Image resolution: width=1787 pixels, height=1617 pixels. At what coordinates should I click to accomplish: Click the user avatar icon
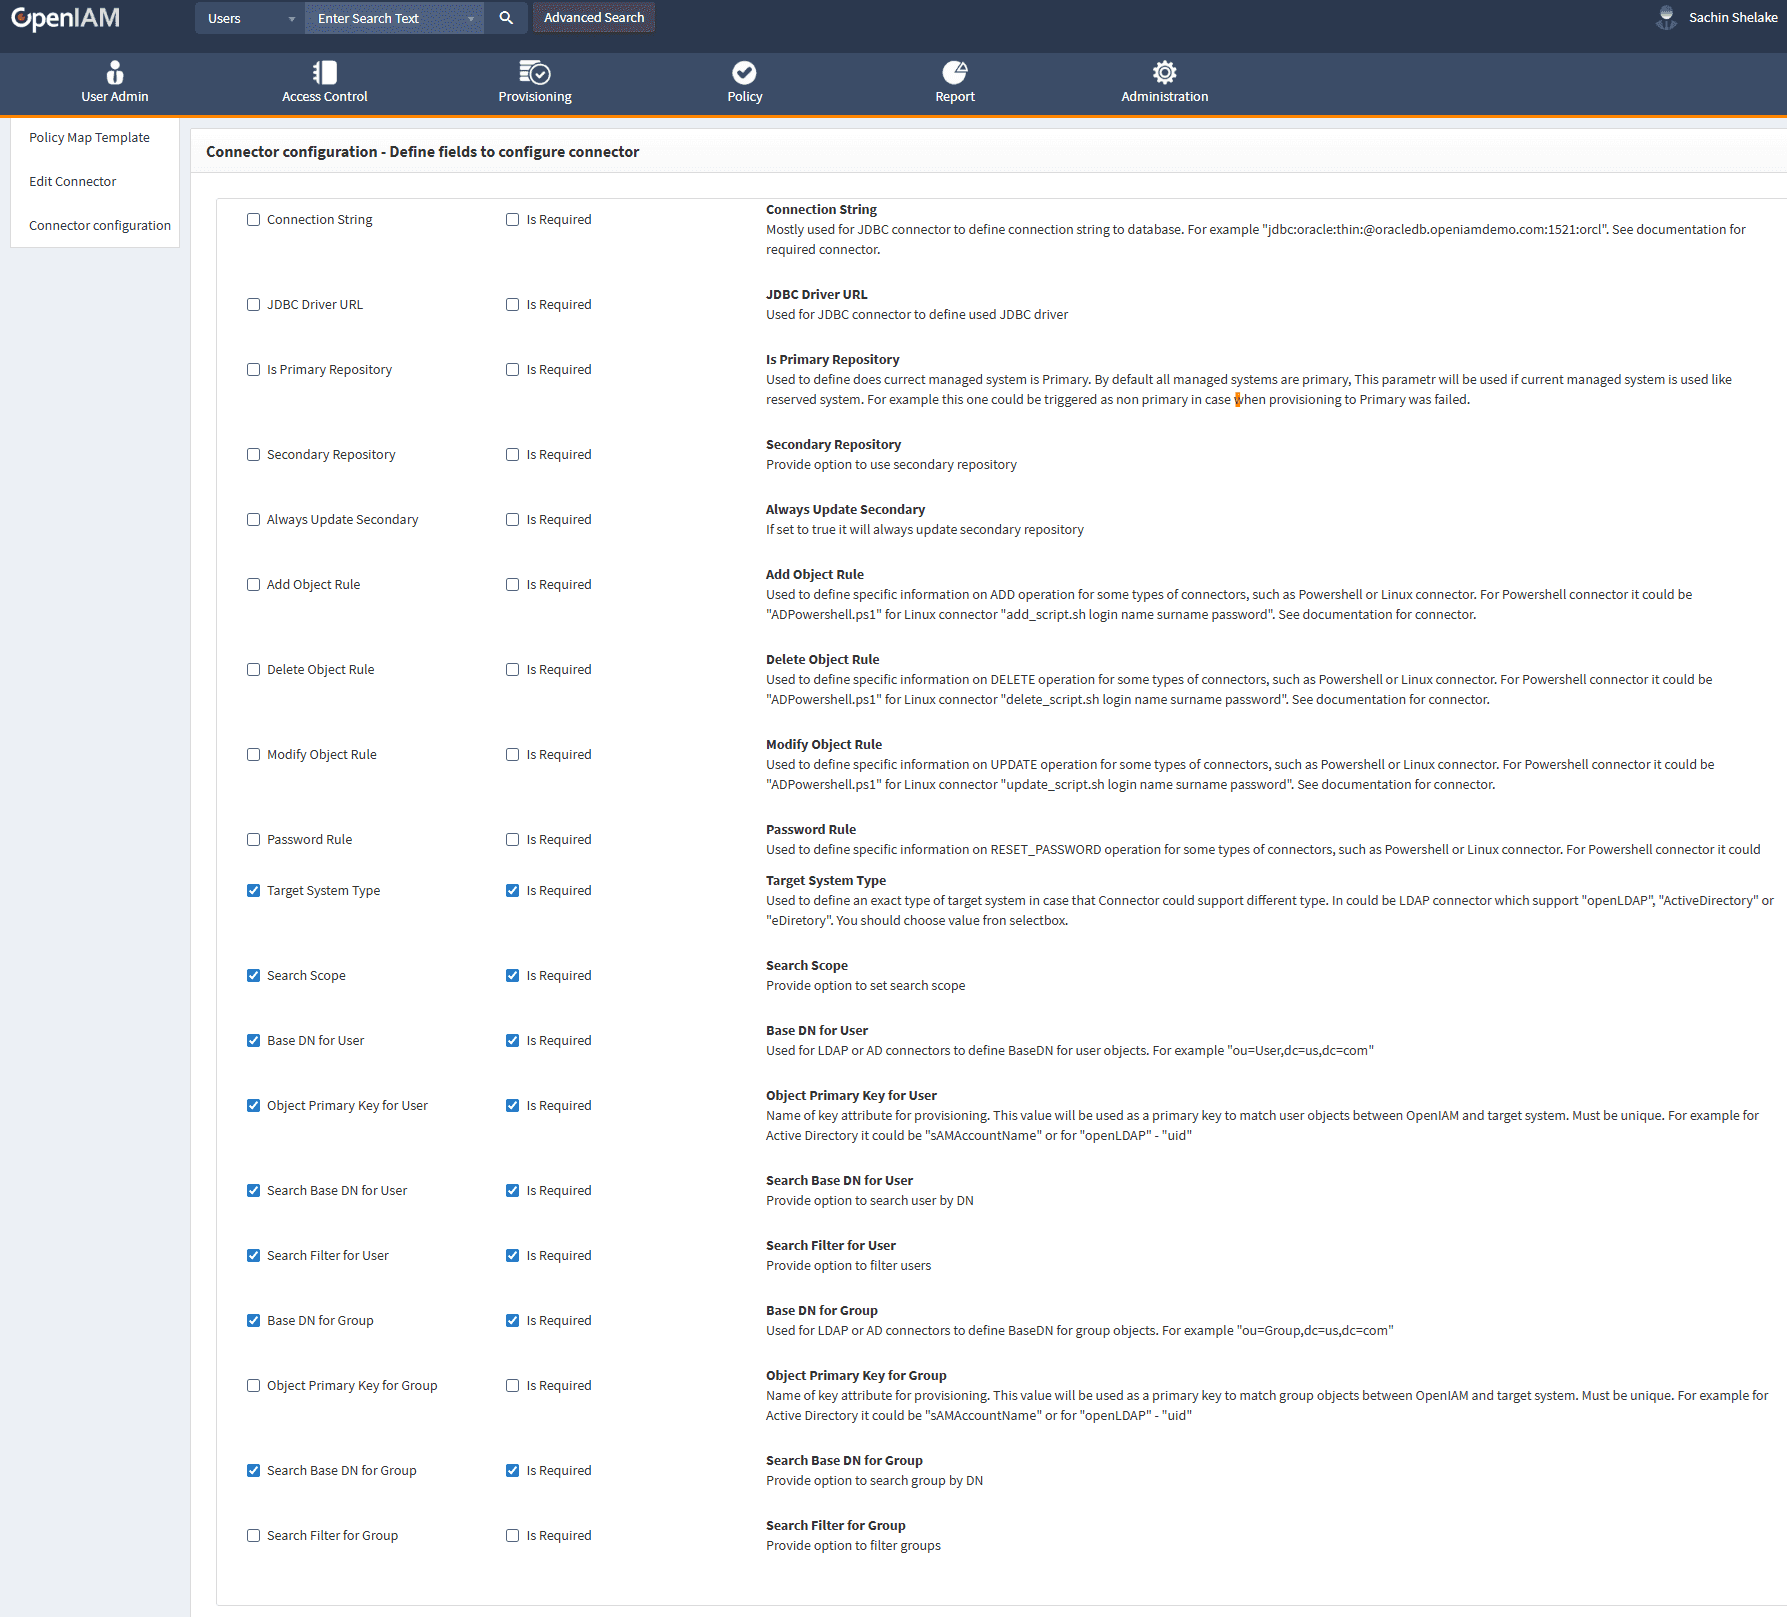1666,18
